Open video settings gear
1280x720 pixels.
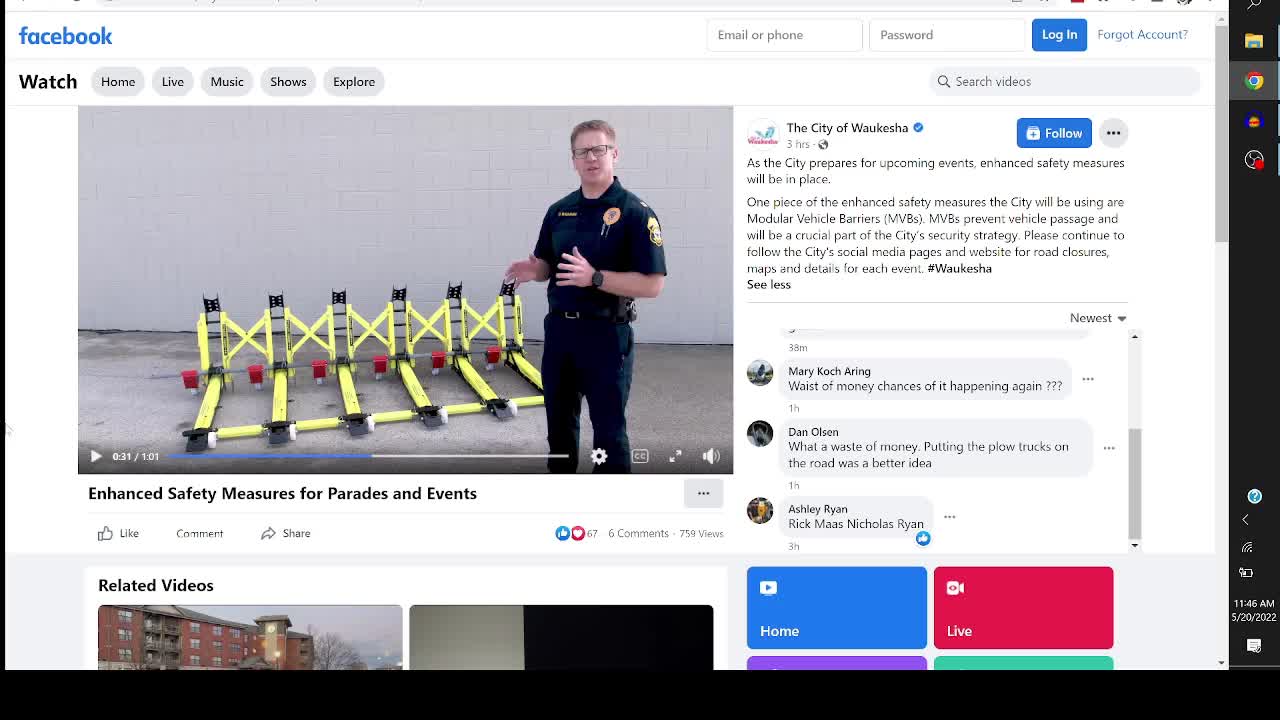tap(598, 456)
